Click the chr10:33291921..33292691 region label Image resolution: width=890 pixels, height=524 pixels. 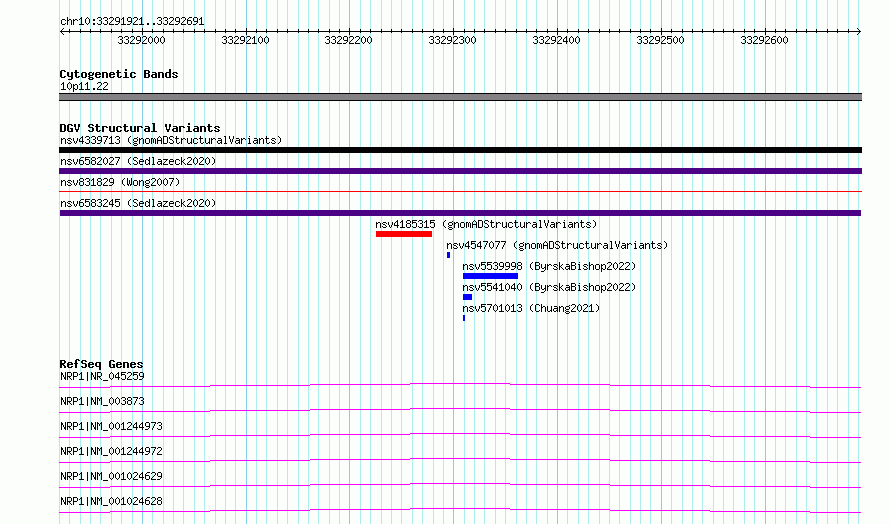tap(132, 21)
